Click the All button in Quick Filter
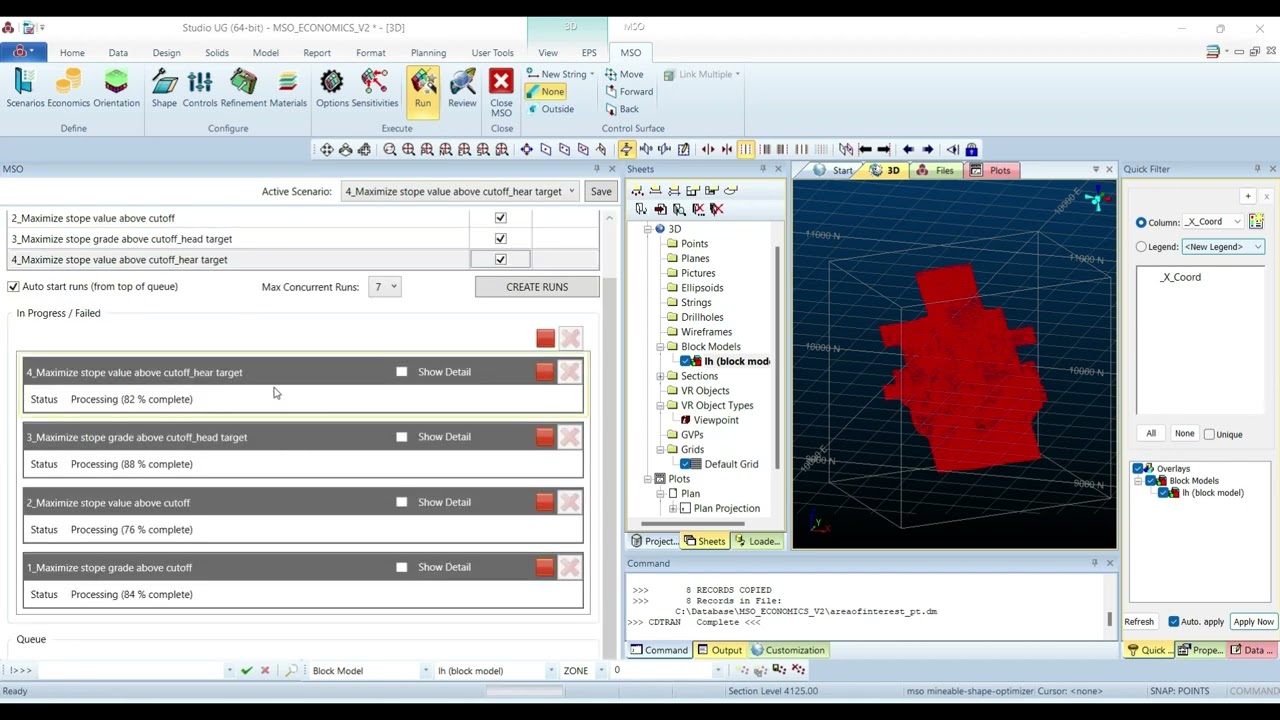Viewport: 1280px width, 720px height. coord(1151,434)
